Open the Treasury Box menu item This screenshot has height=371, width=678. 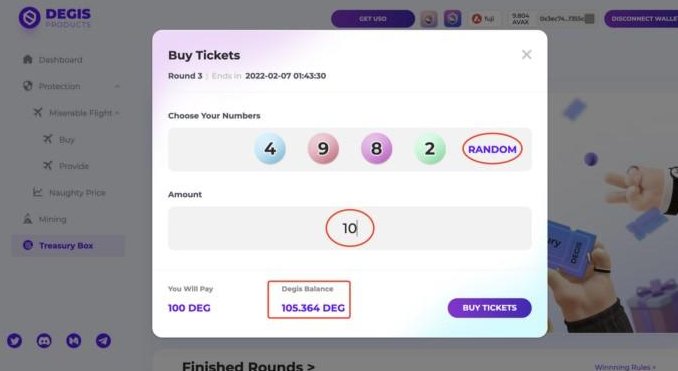(68, 246)
